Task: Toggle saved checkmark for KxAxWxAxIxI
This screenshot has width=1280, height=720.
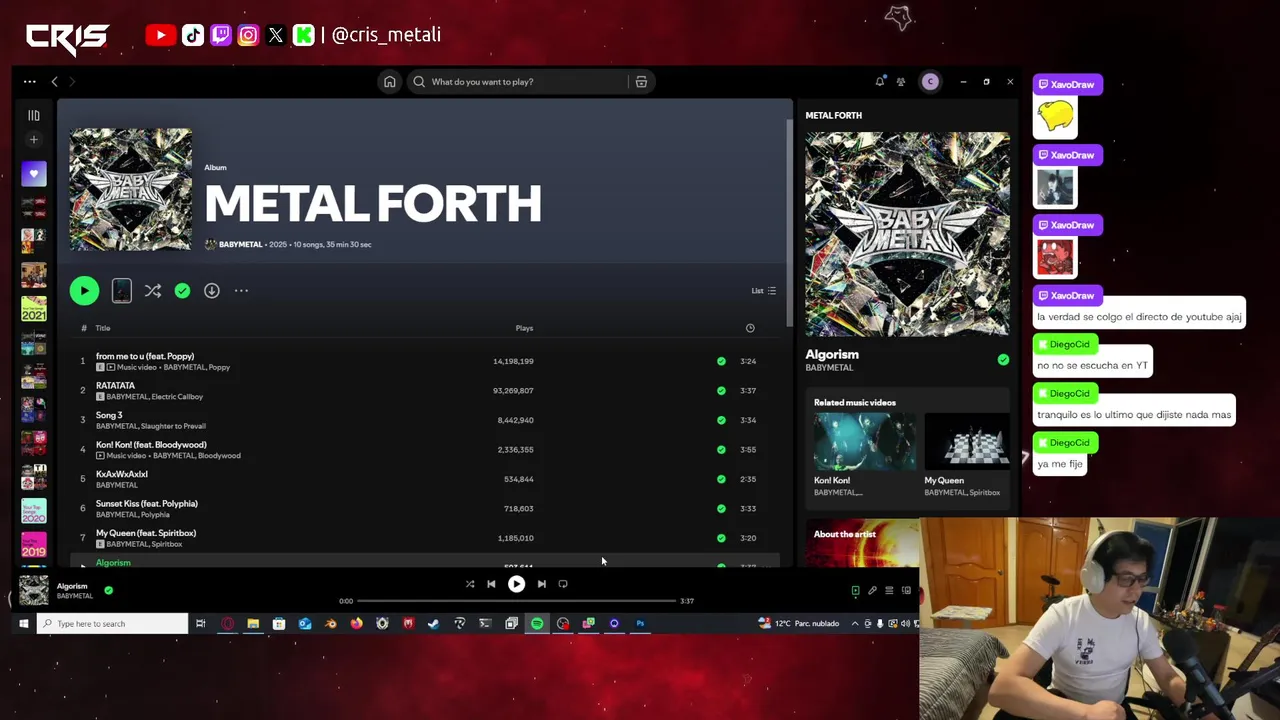Action: click(x=721, y=479)
